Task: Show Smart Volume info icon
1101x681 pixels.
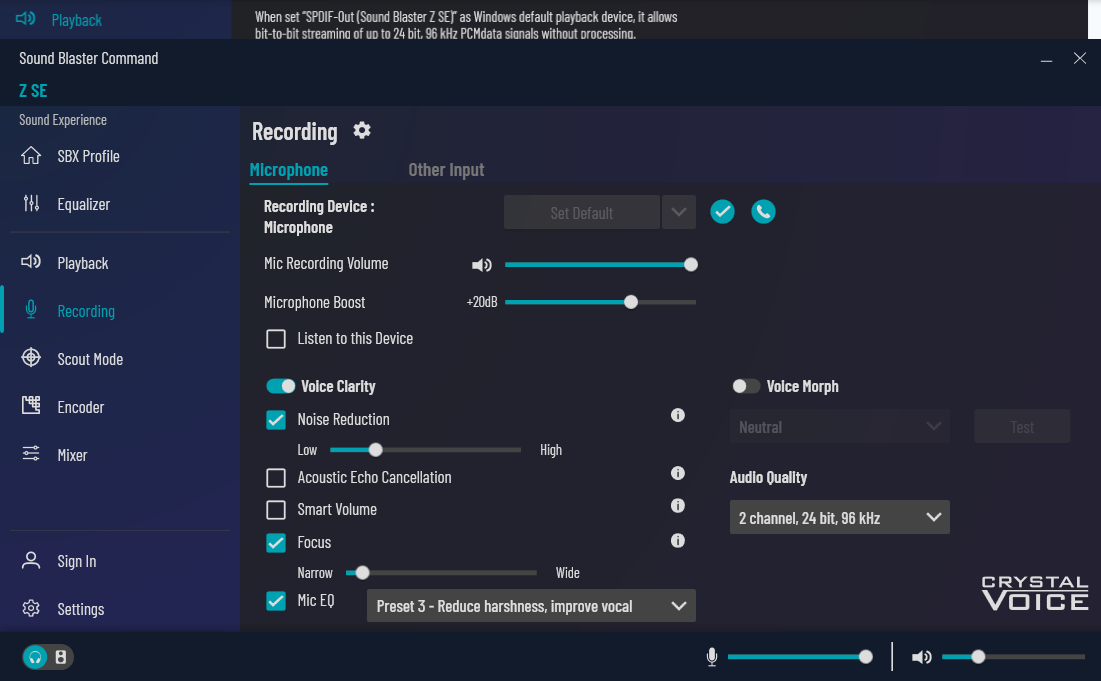Action: [x=678, y=505]
